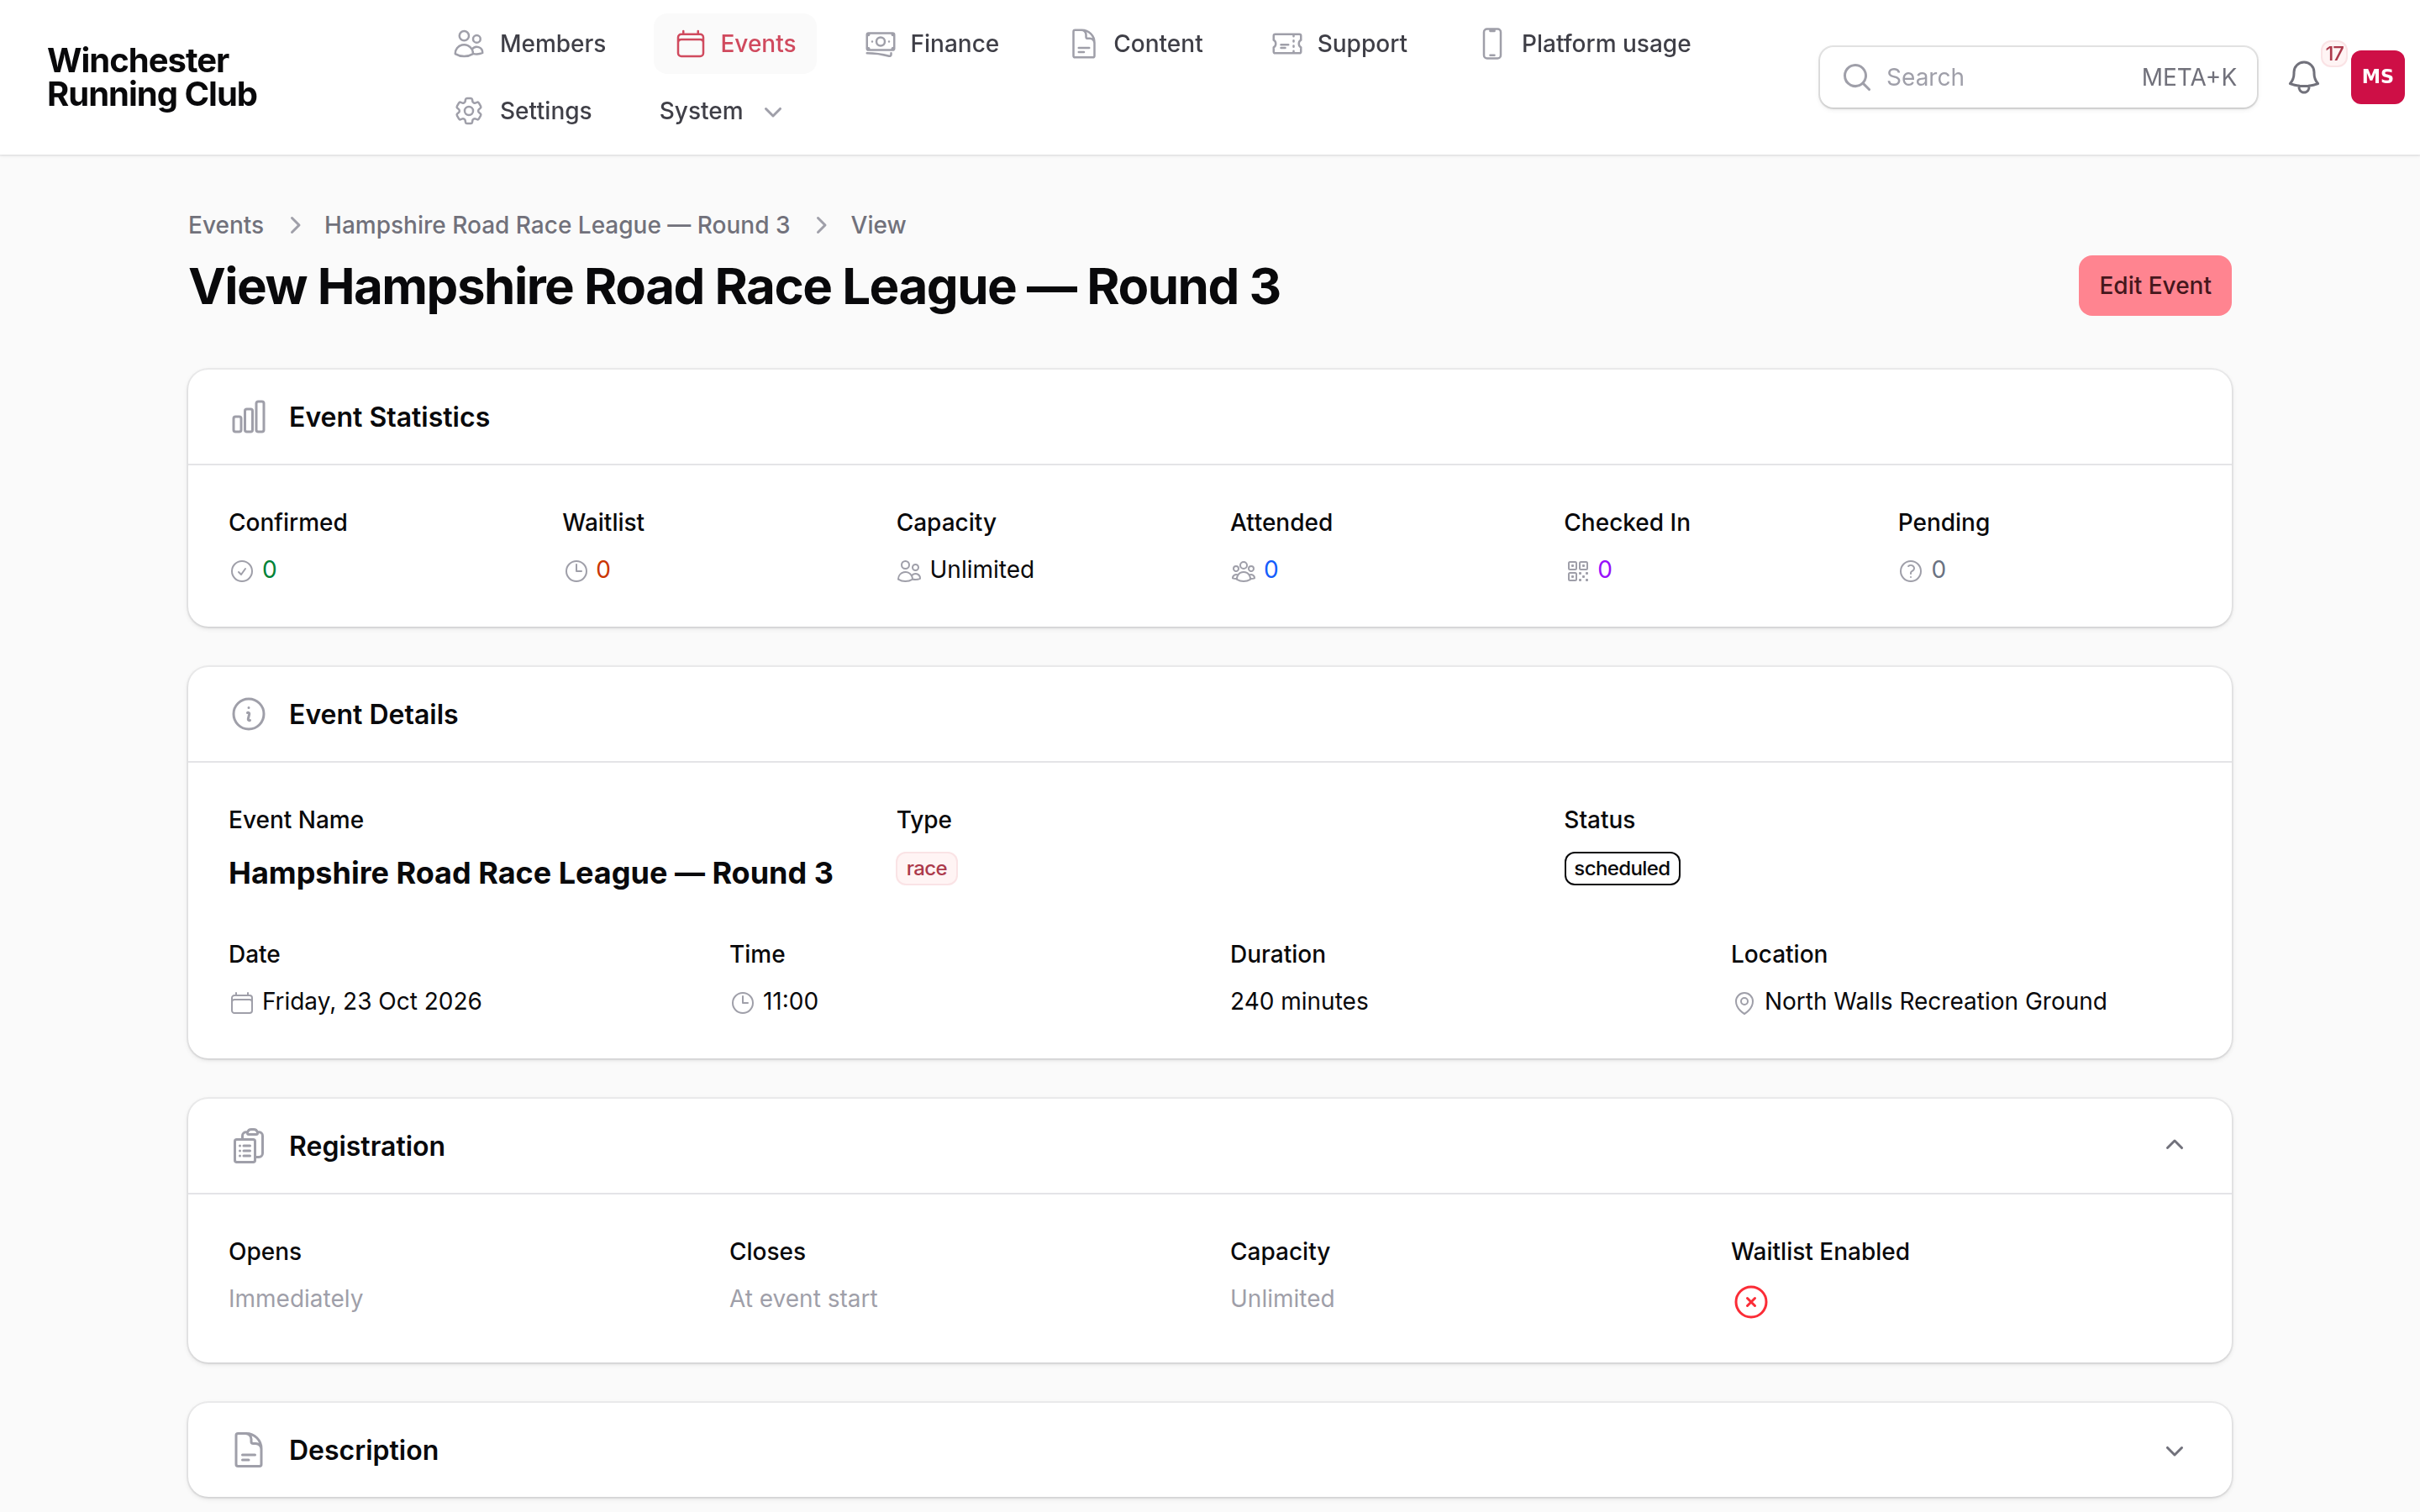Click 'North Walls Recreation Ground' text
The height and width of the screenshot is (1512, 2420).
[x=1935, y=1002]
